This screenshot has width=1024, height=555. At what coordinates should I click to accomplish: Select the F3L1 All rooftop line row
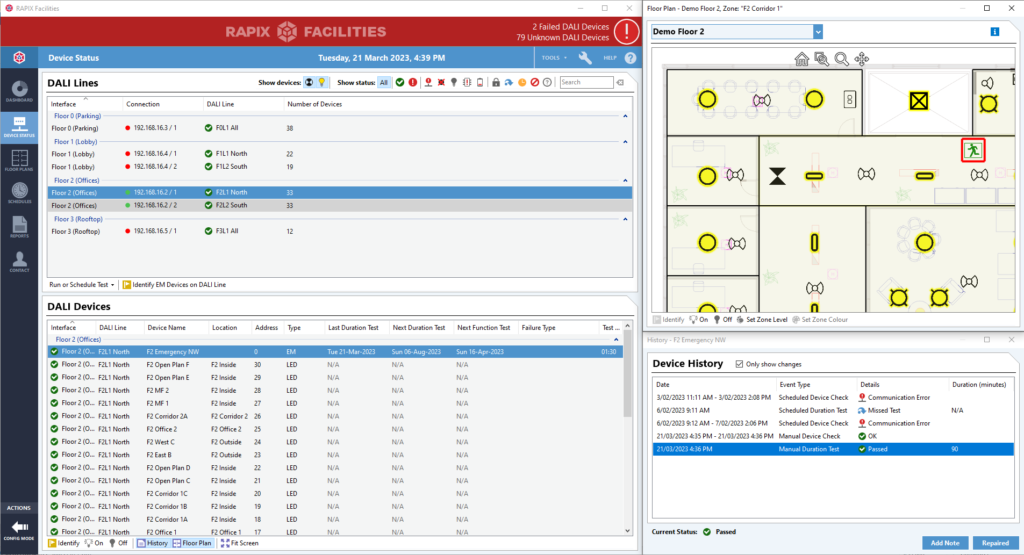tap(340, 231)
